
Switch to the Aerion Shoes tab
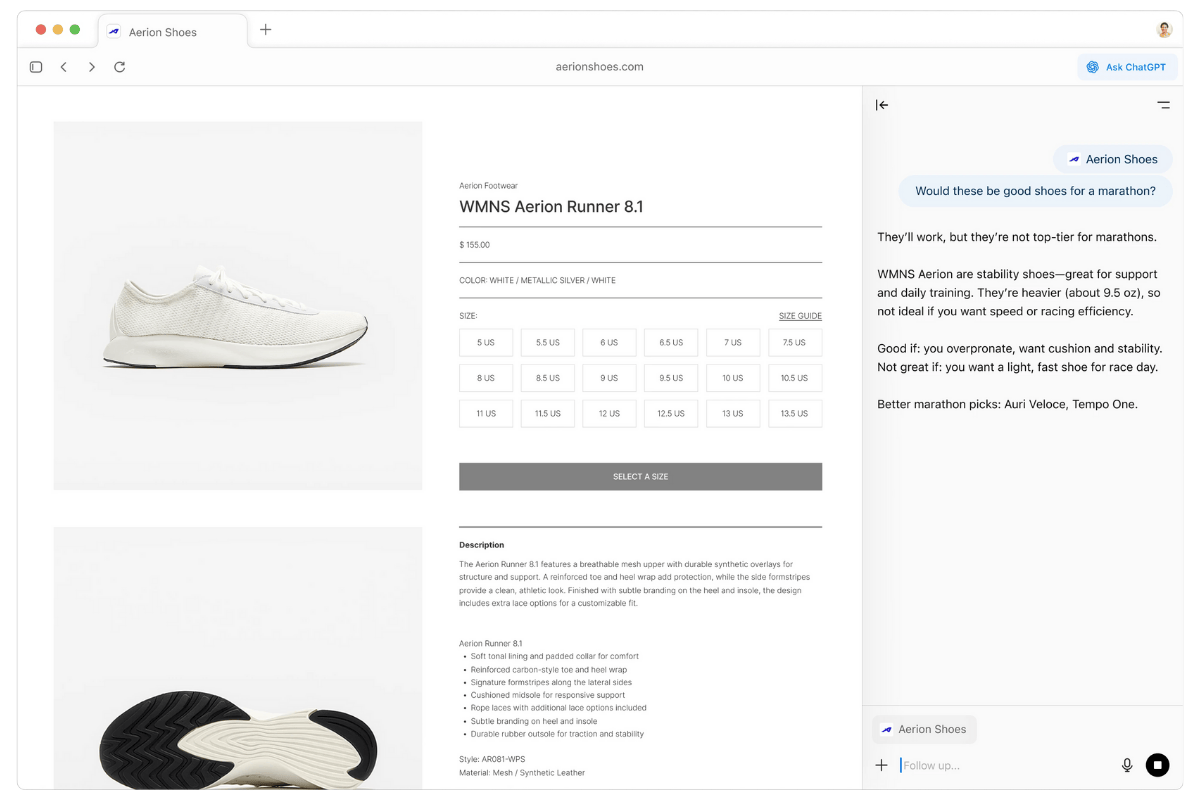click(x=172, y=32)
